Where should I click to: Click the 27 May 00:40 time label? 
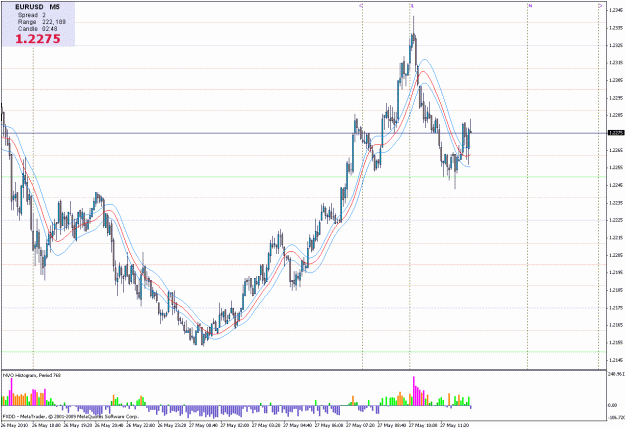click(204, 425)
